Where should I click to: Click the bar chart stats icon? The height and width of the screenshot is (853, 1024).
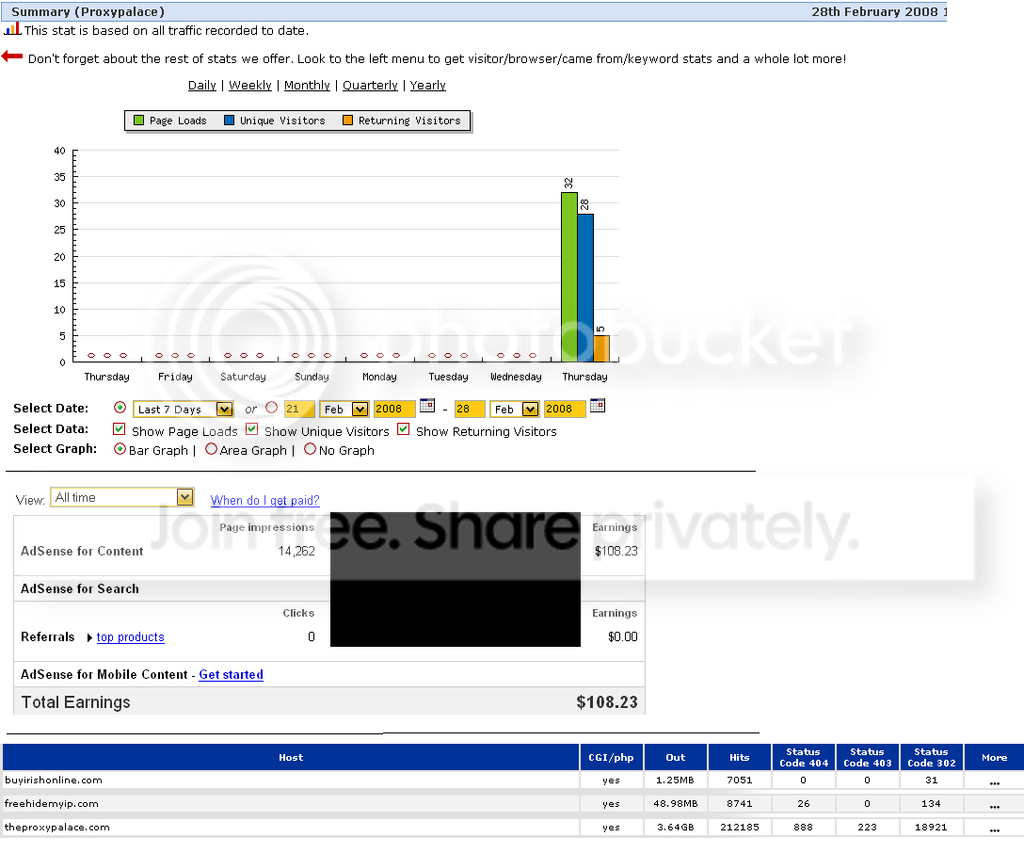tap(12, 29)
